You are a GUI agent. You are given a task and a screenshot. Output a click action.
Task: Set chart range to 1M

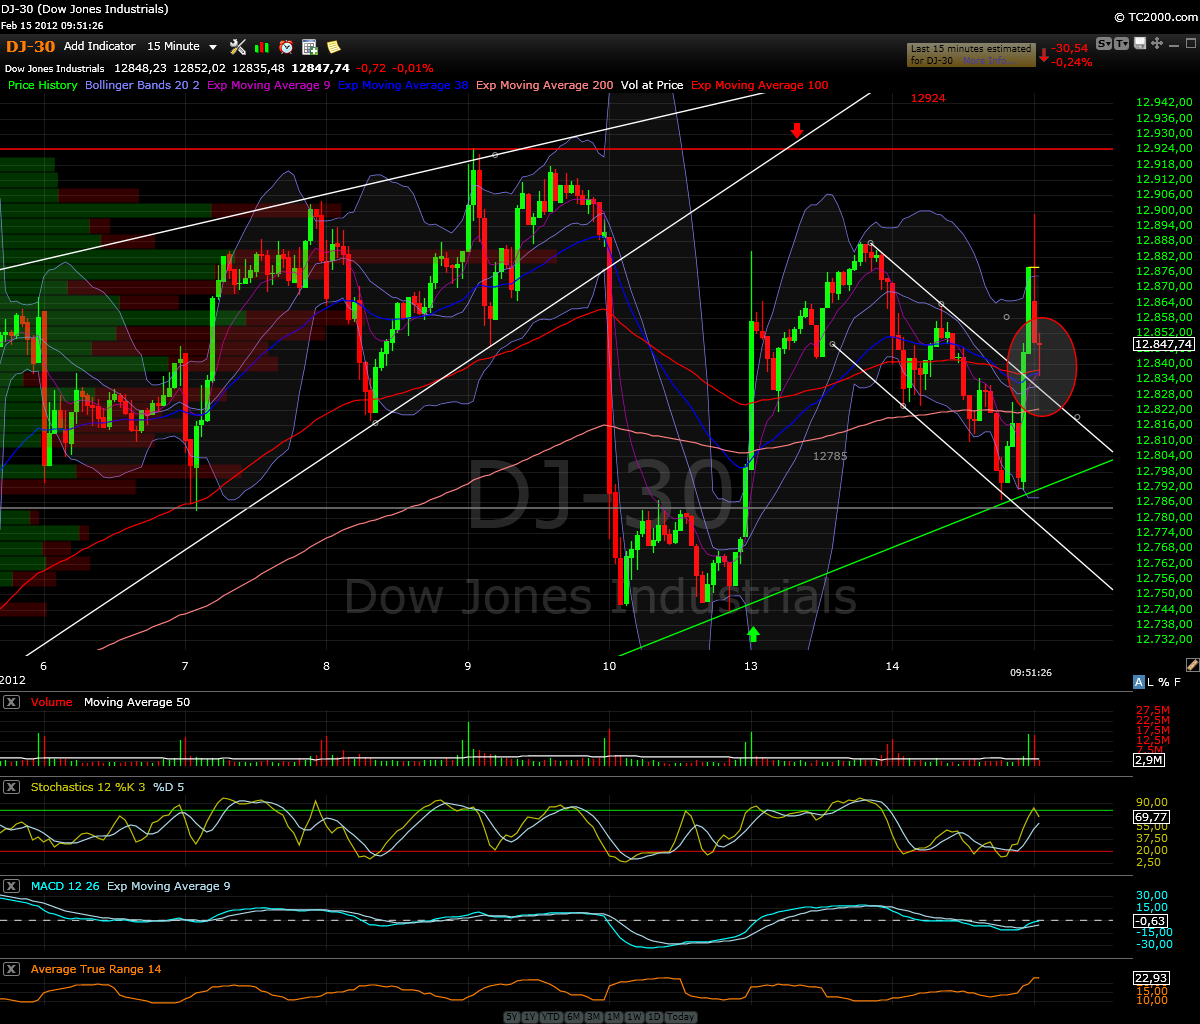click(x=614, y=1017)
